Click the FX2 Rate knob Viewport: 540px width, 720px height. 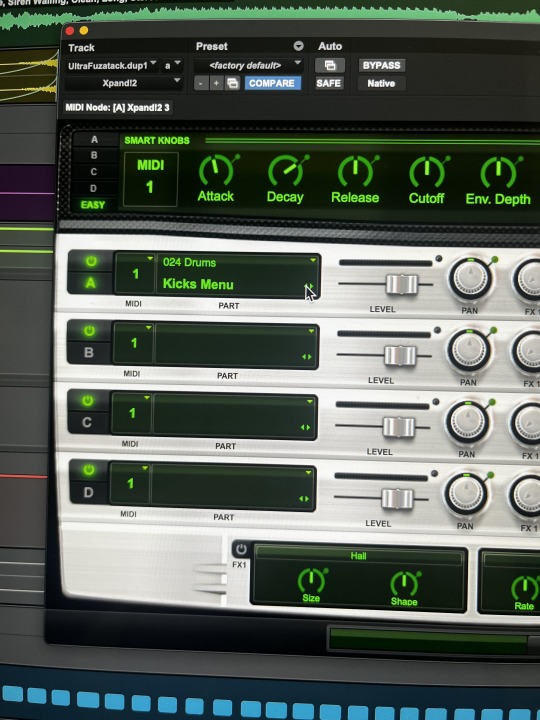tap(525, 588)
